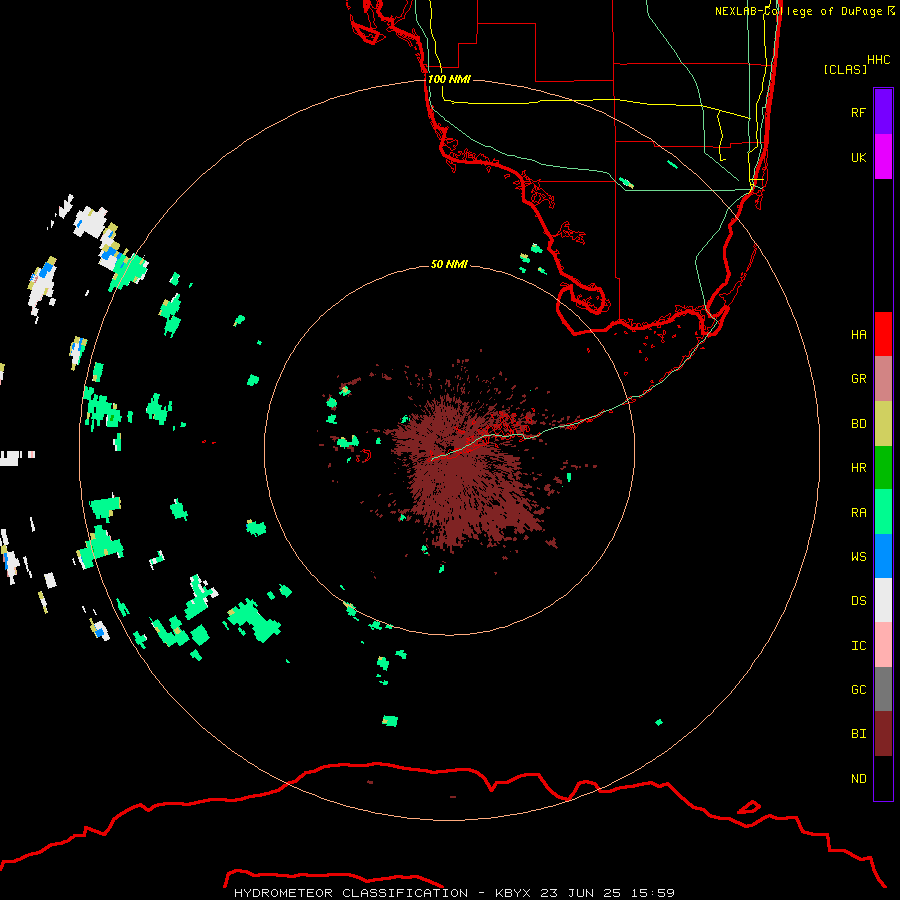Select the GR pinkish legend swatch
900x900 pixels.
tap(883, 379)
